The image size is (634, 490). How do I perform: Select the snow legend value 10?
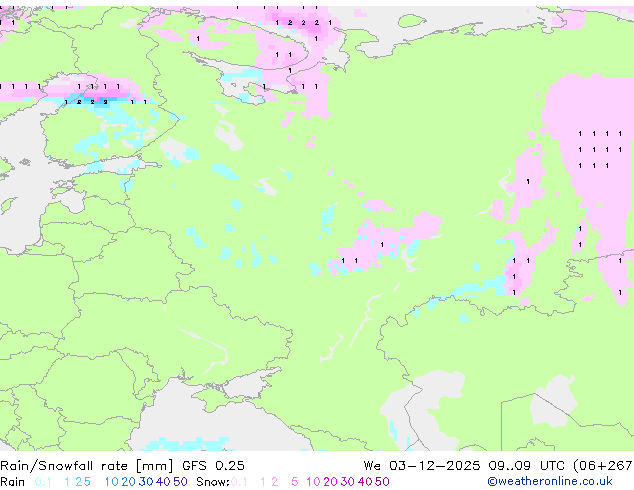tap(313, 482)
